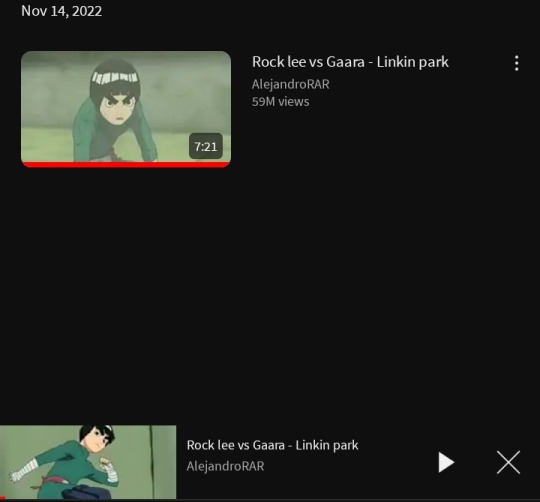The height and width of the screenshot is (502, 540).
Task: Open the AlejandroRAR channel name under the history video
Action: click(290, 84)
